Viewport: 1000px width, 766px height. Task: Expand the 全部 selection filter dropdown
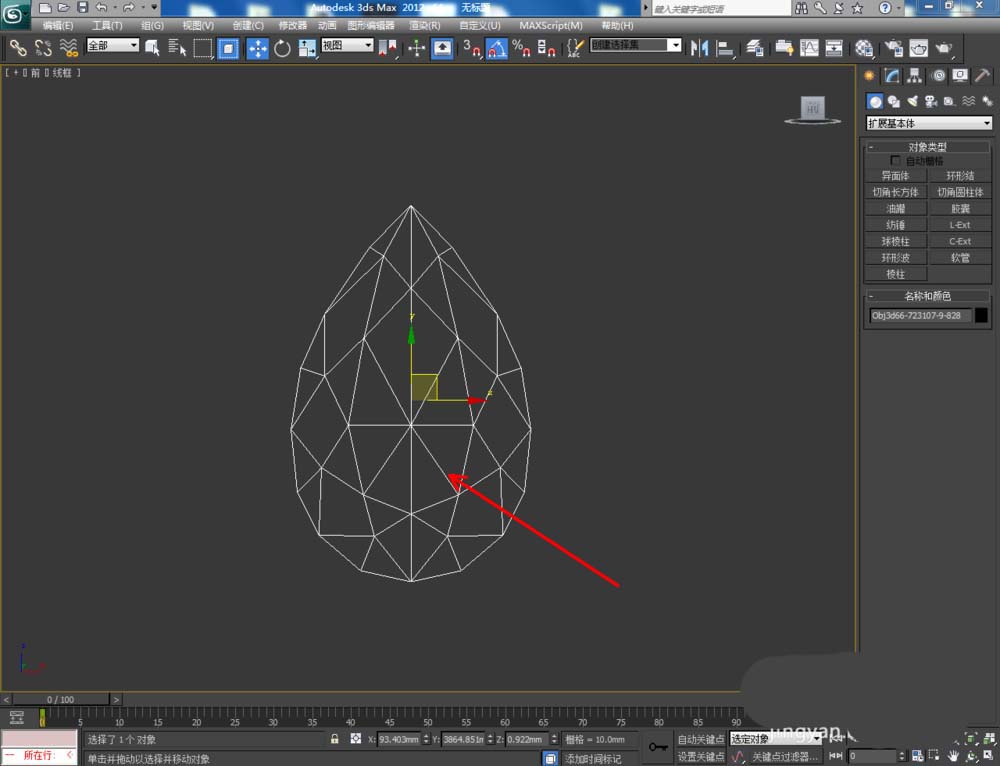coord(112,46)
